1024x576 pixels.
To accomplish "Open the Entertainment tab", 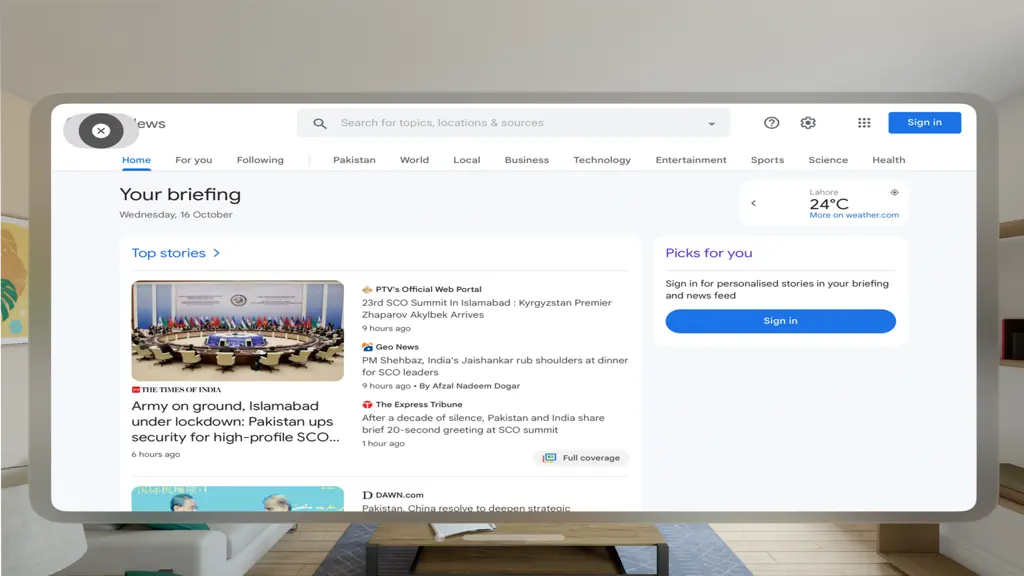I will (691, 160).
